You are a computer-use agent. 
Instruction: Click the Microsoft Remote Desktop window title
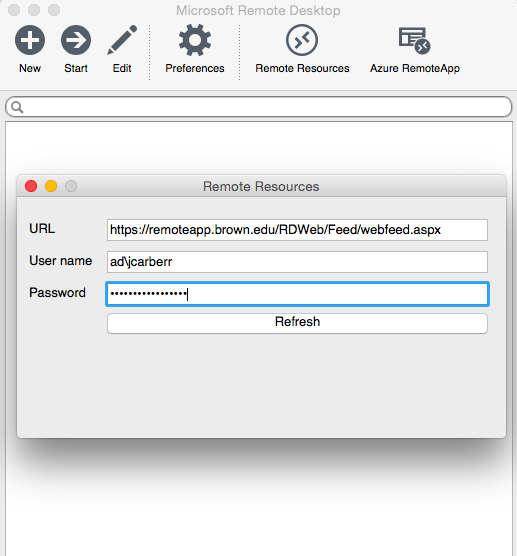pos(258,10)
